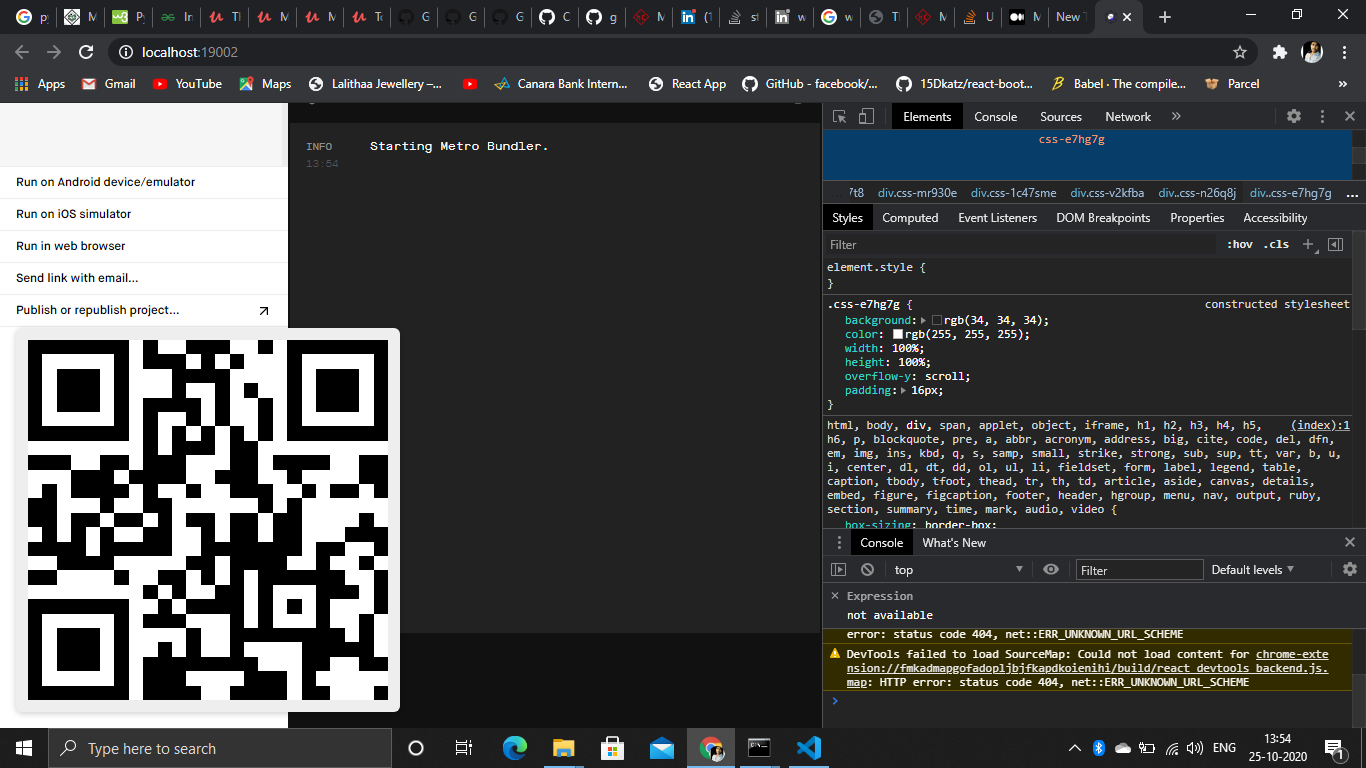This screenshot has height=768, width=1366.
Task: Click the console Filter input
Action: [1139, 570]
